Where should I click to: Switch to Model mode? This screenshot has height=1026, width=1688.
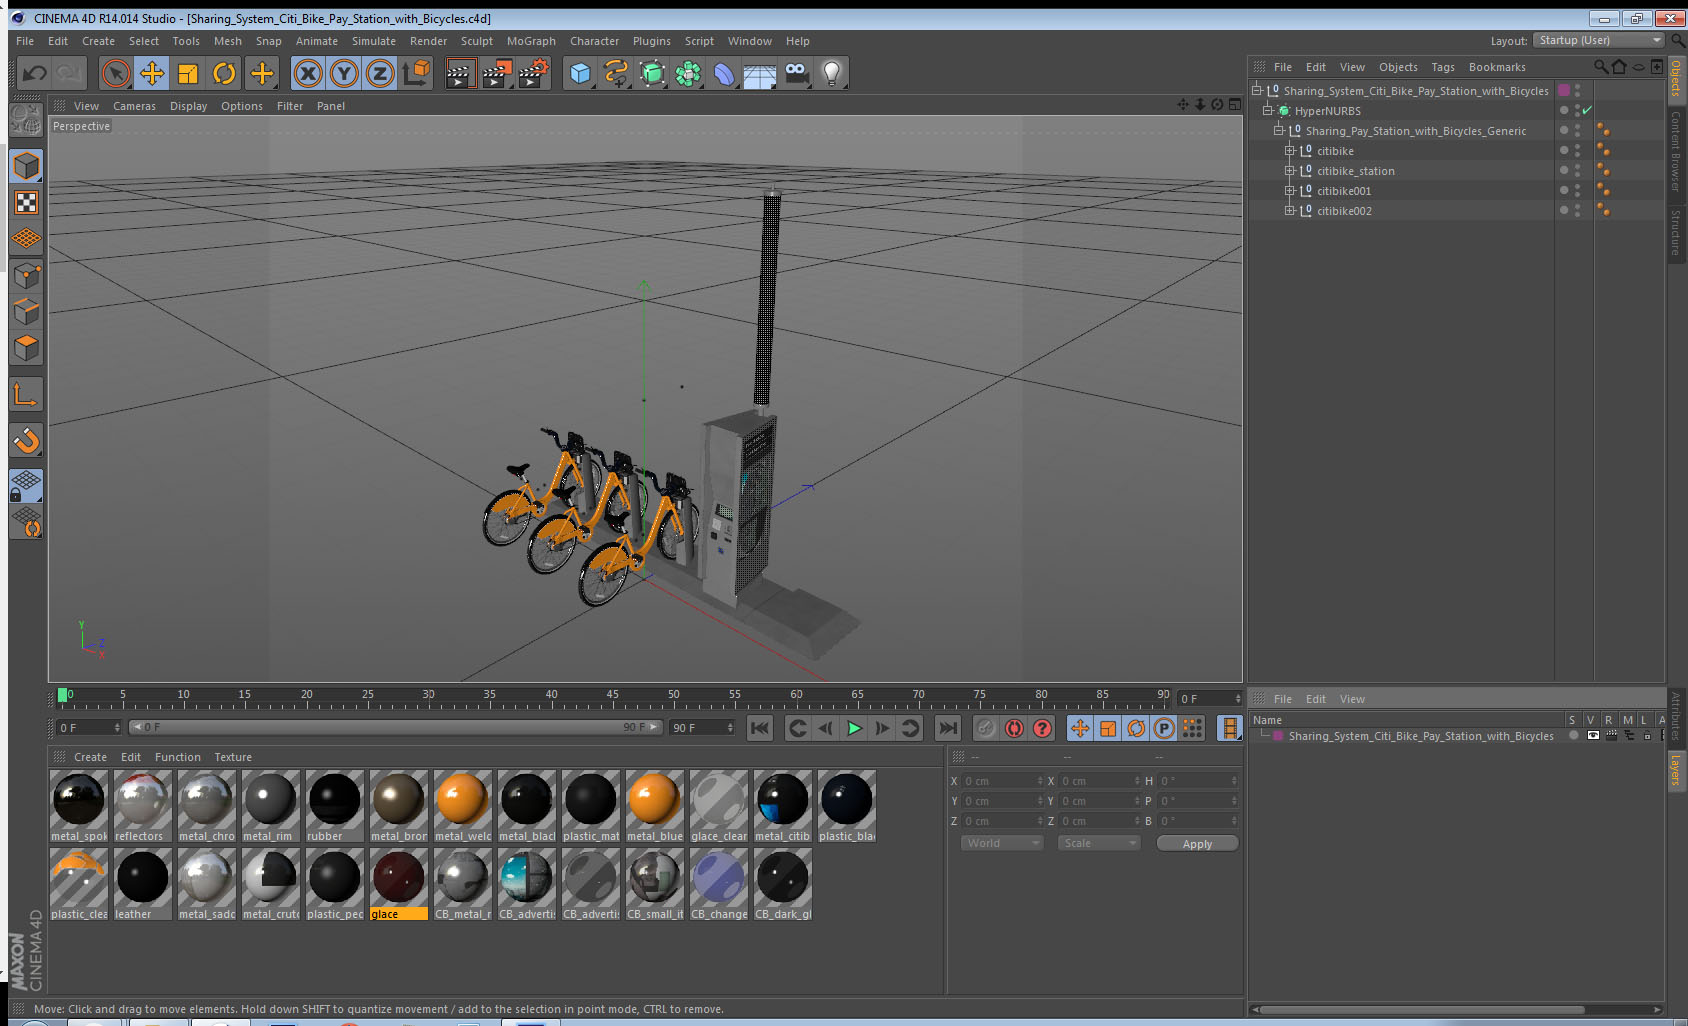coord(26,166)
